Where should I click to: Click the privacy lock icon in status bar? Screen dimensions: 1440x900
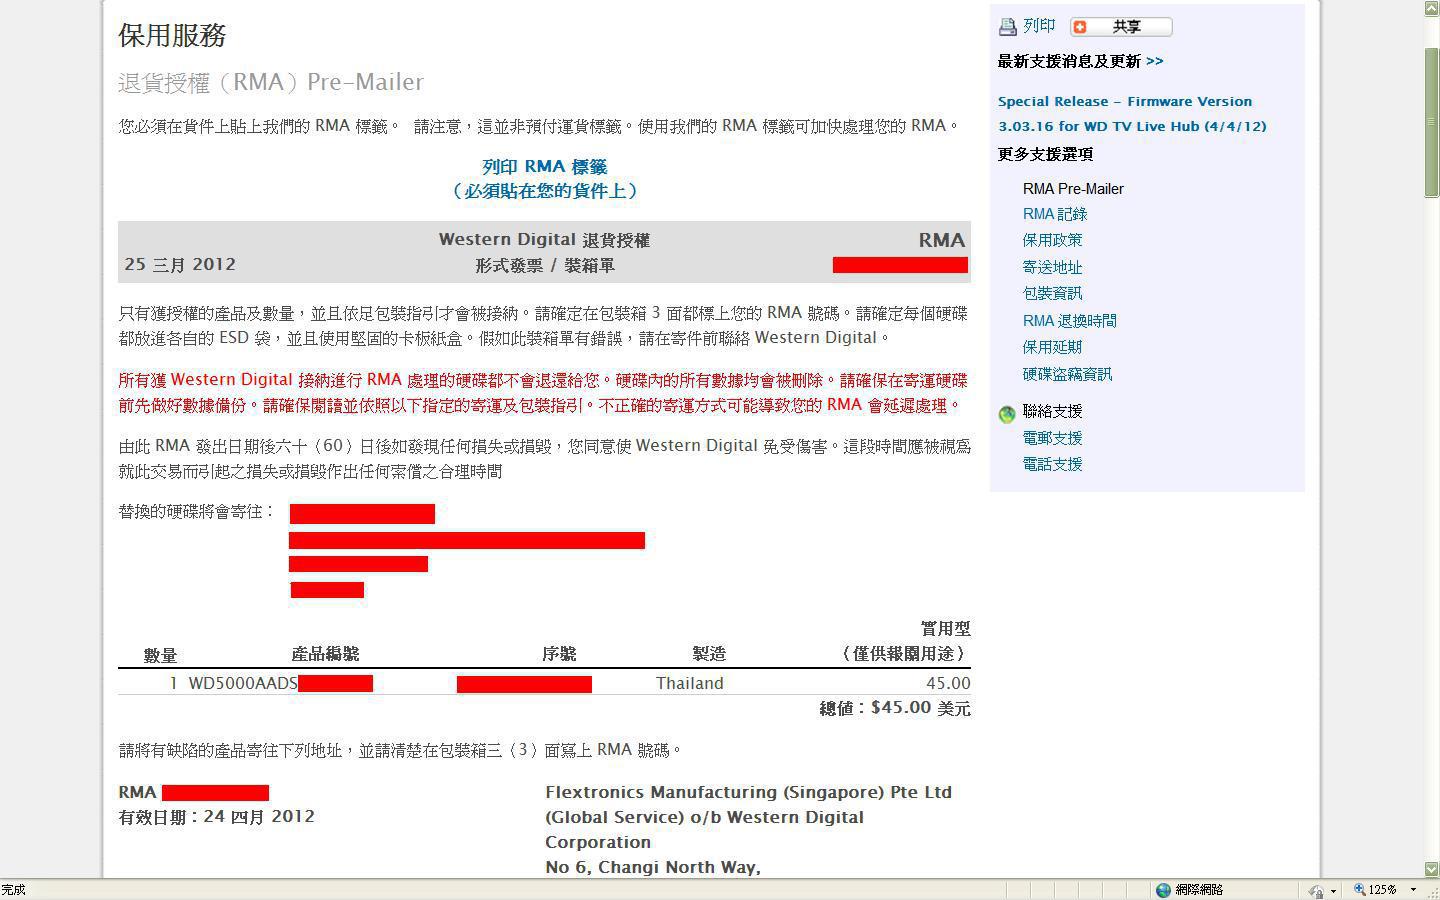point(1316,890)
